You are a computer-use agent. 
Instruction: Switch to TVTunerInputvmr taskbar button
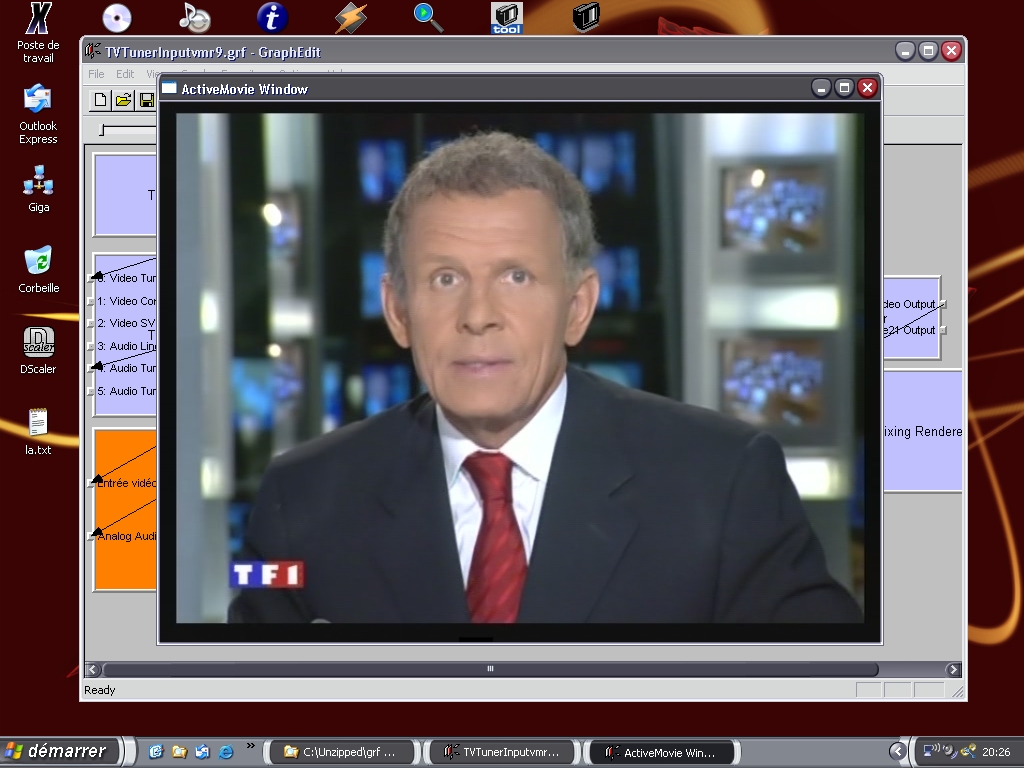pos(502,752)
